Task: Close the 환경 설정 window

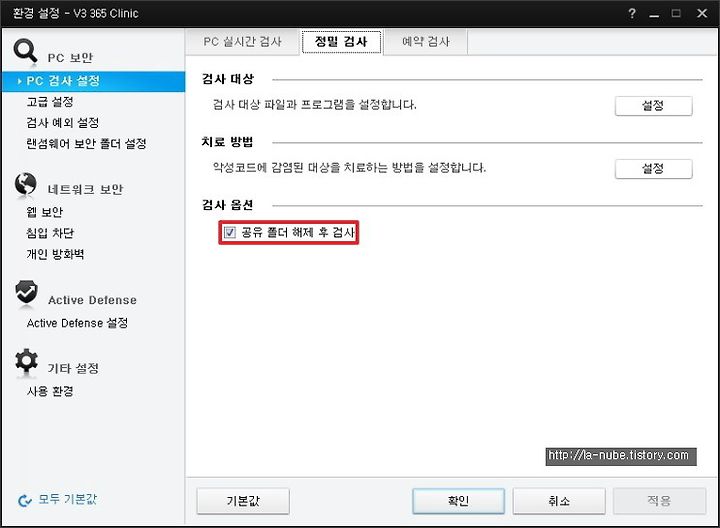Action: click(702, 13)
